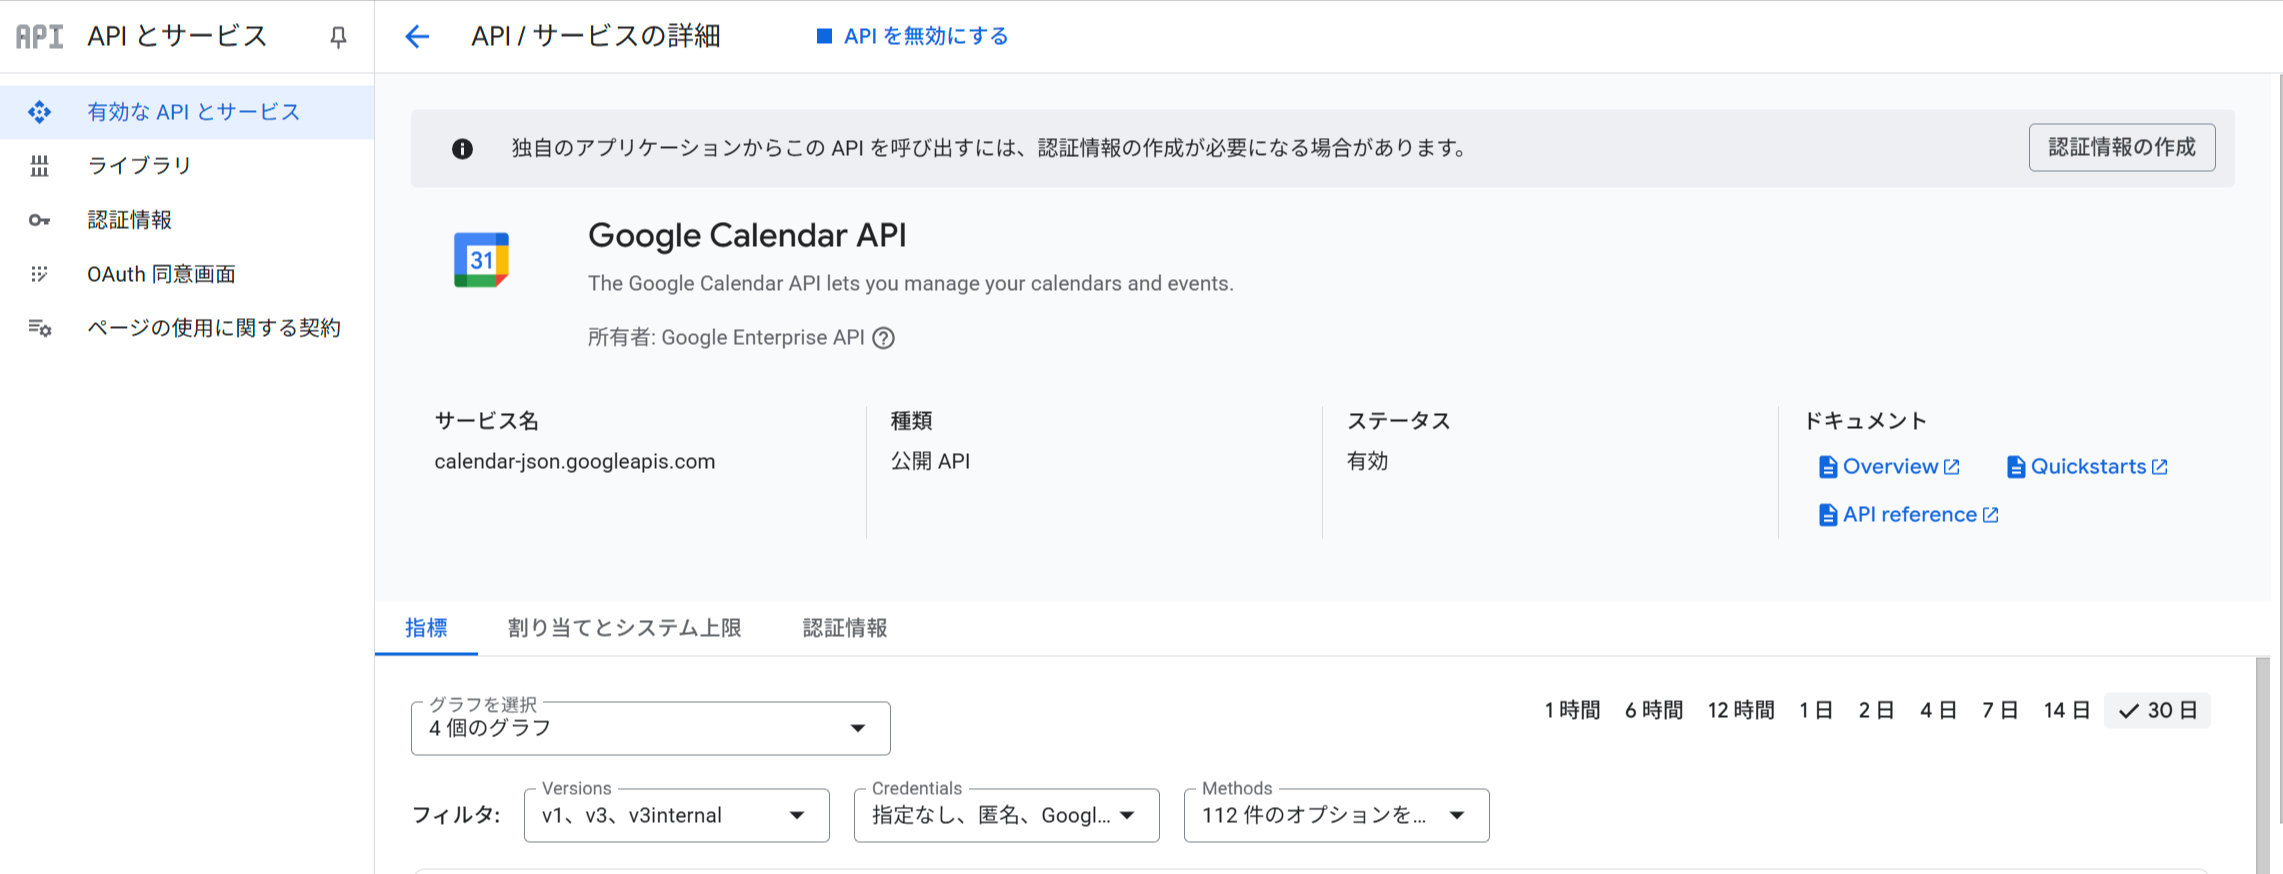
Task: Select the 1 時間 time range
Action: tap(1571, 710)
